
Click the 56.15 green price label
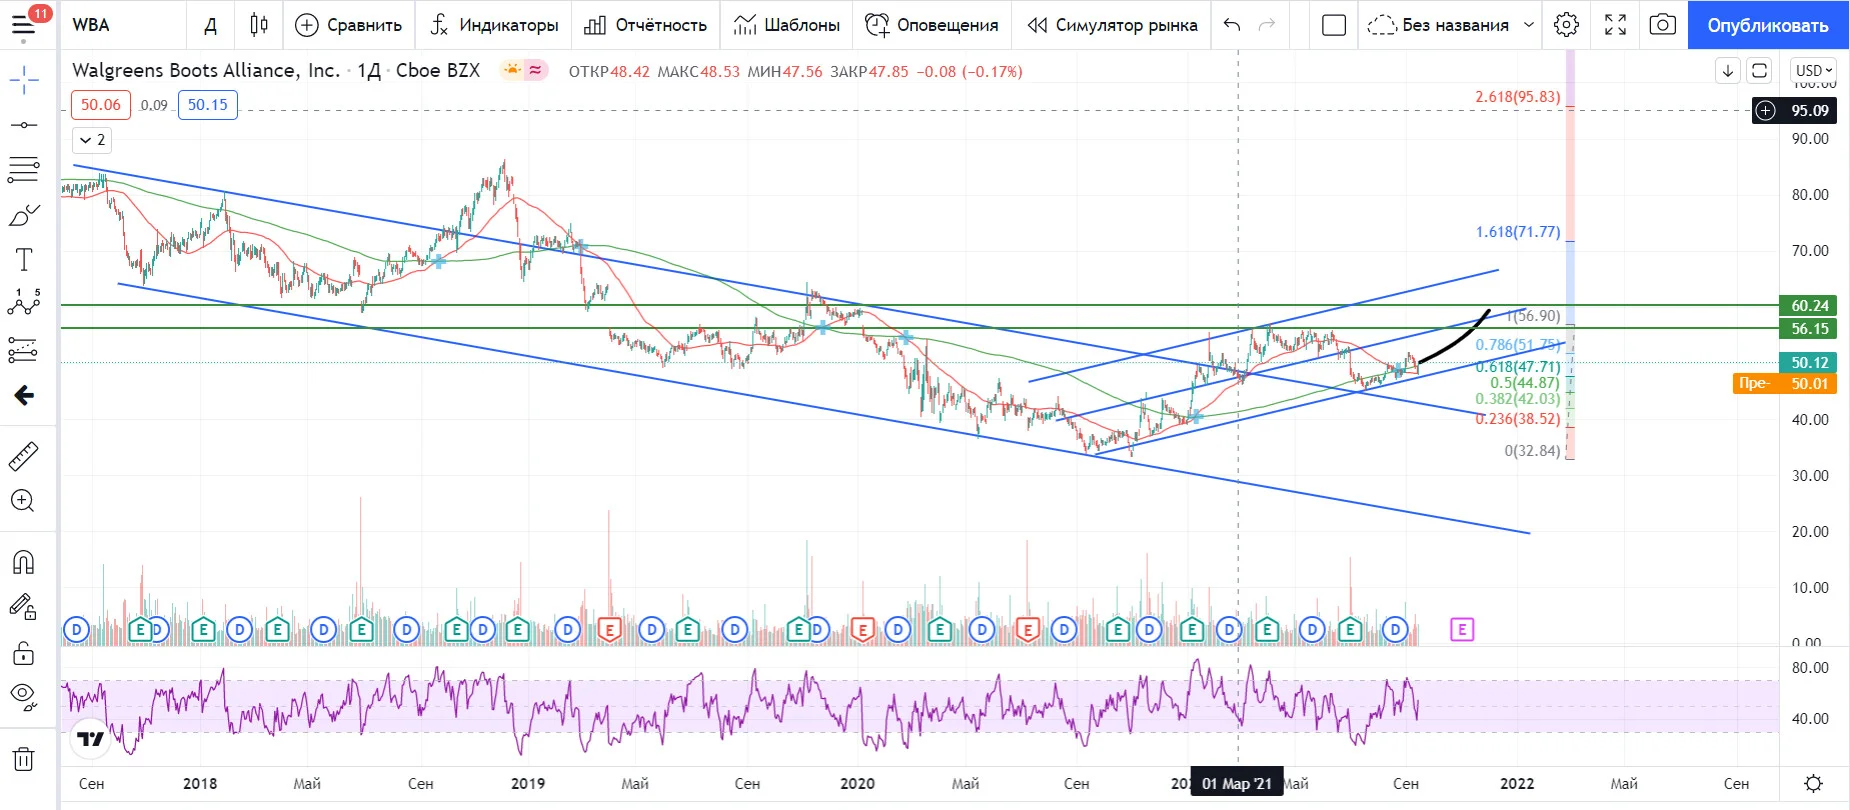1808,329
